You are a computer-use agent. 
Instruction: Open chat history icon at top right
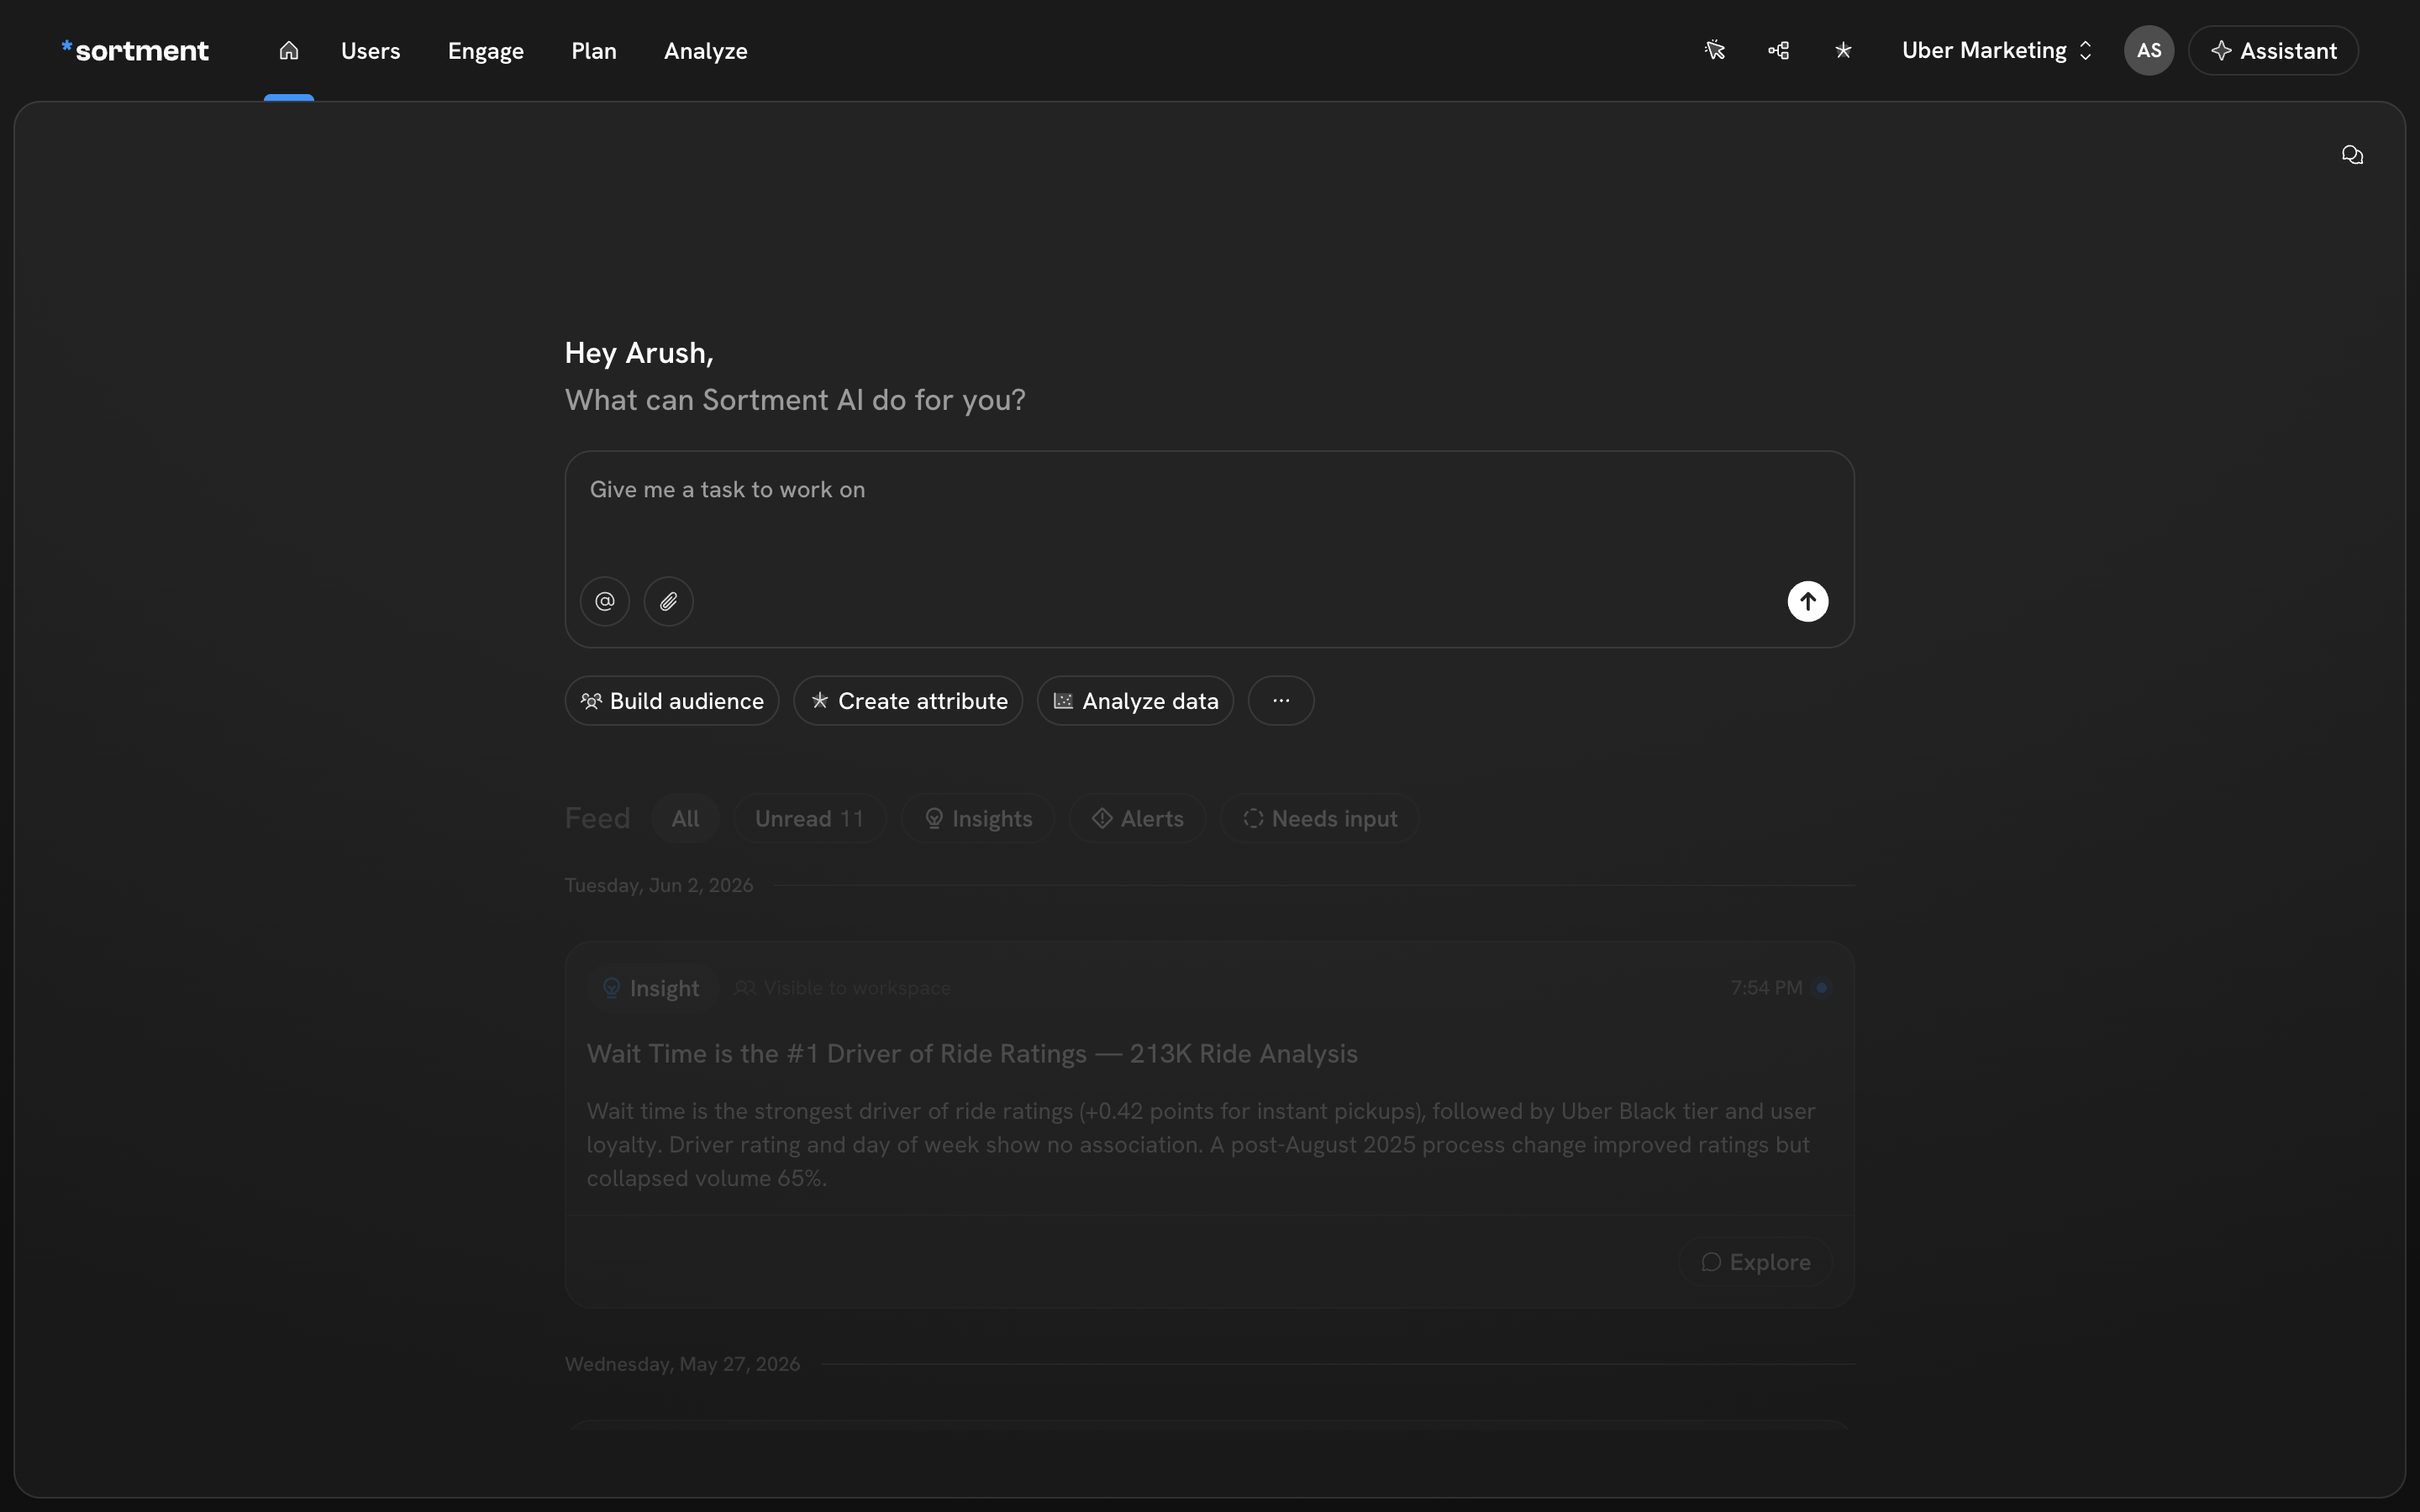(x=2352, y=154)
